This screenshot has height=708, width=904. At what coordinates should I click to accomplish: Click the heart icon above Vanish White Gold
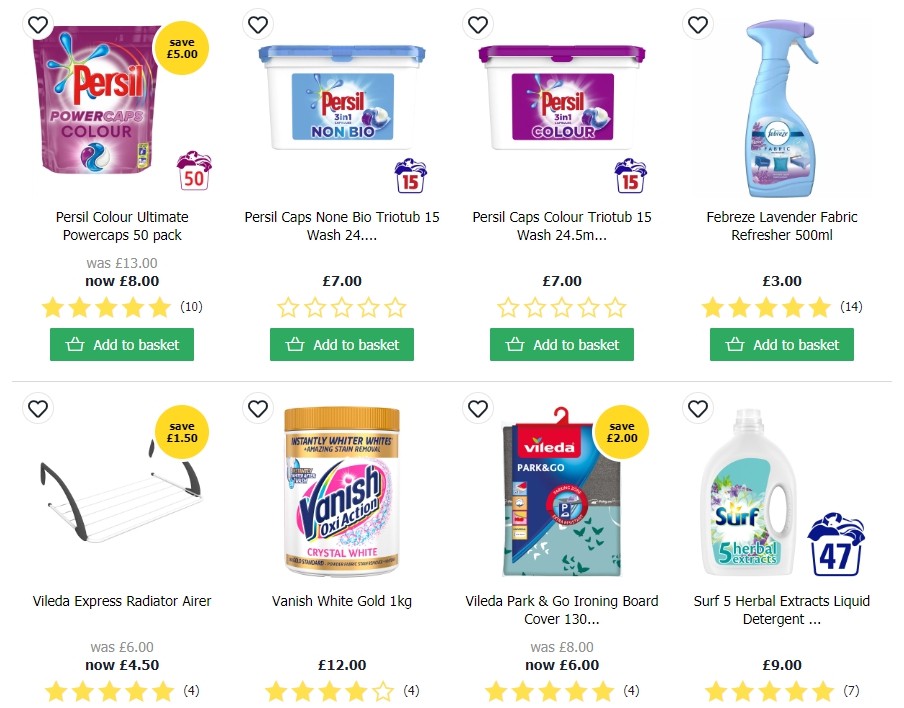(x=258, y=409)
